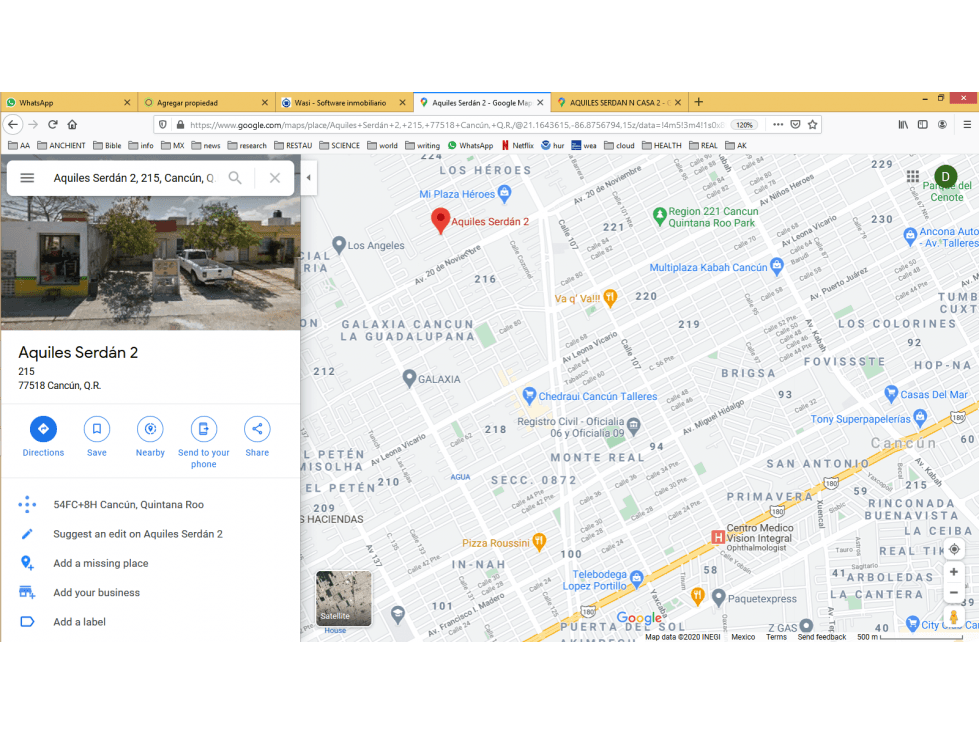Select the Paquetexpress marker
Image resolution: width=979 pixels, height=734 pixels.
(x=718, y=598)
